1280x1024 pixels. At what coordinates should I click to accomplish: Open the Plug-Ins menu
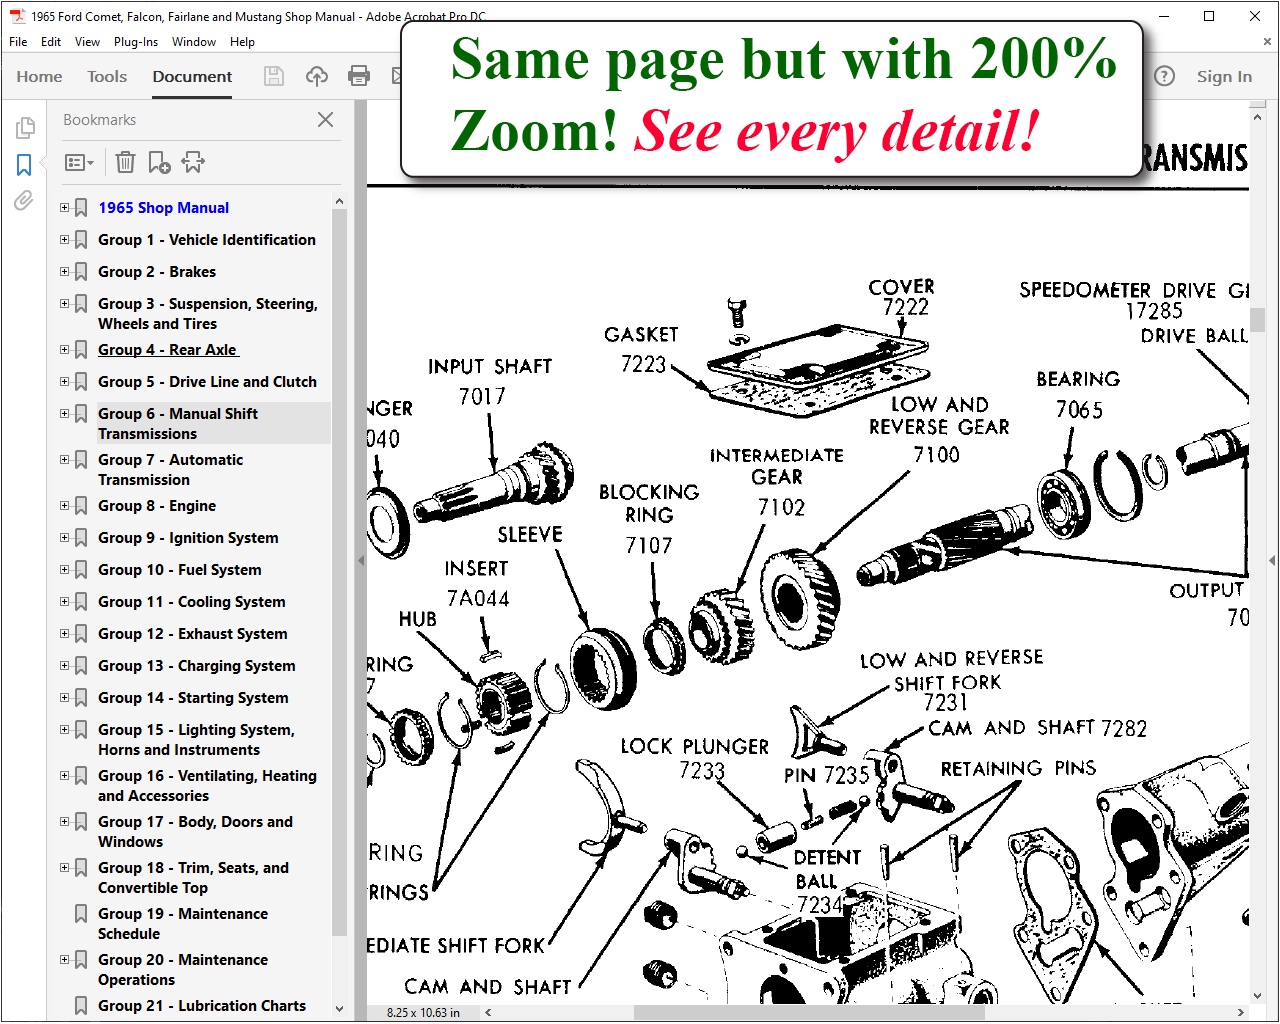pyautogui.click(x=136, y=42)
